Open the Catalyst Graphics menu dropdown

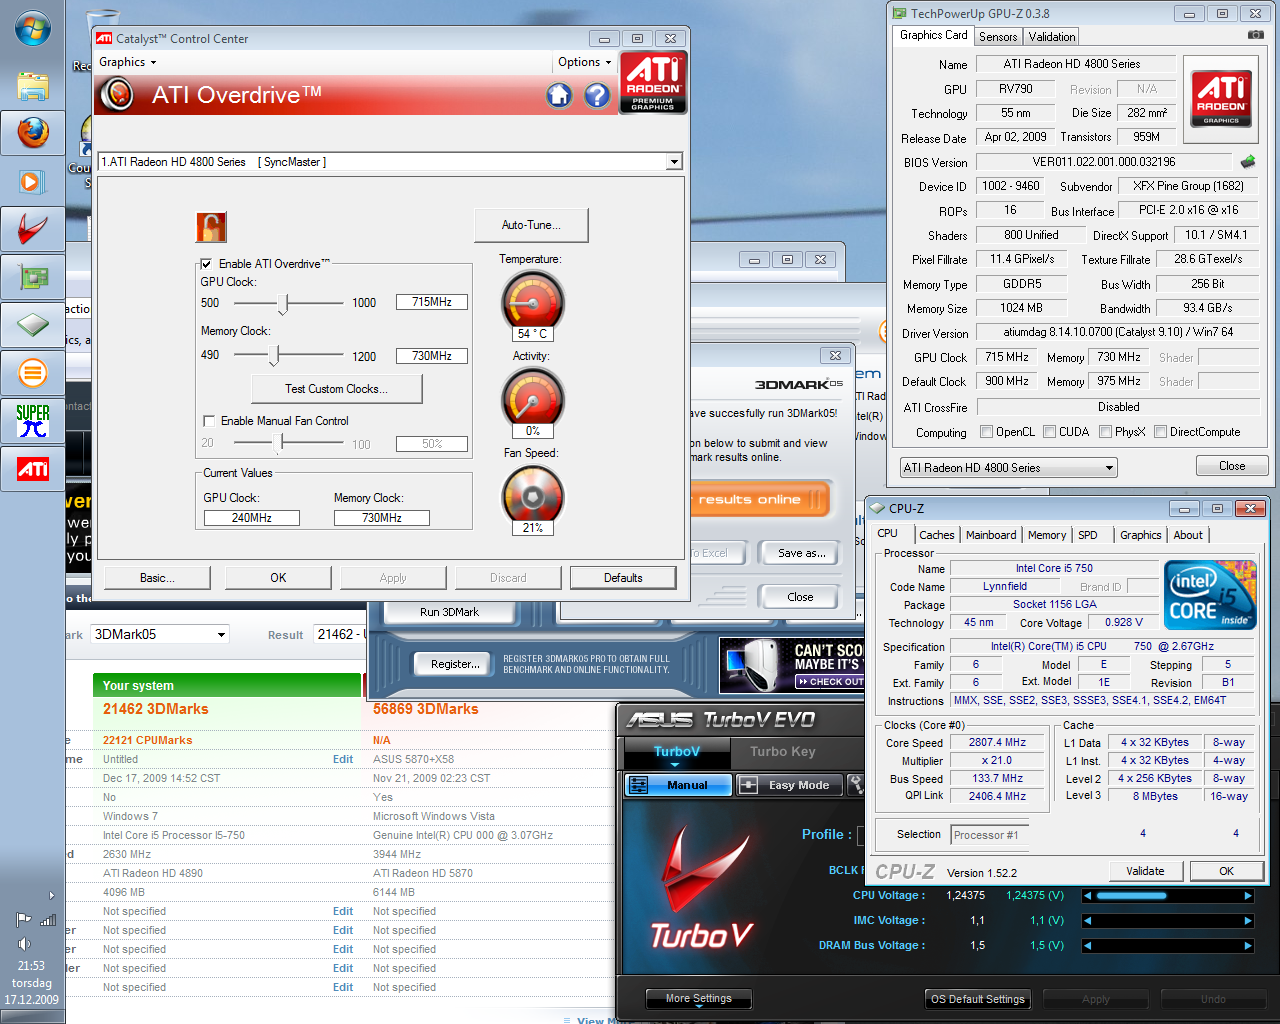[127, 62]
